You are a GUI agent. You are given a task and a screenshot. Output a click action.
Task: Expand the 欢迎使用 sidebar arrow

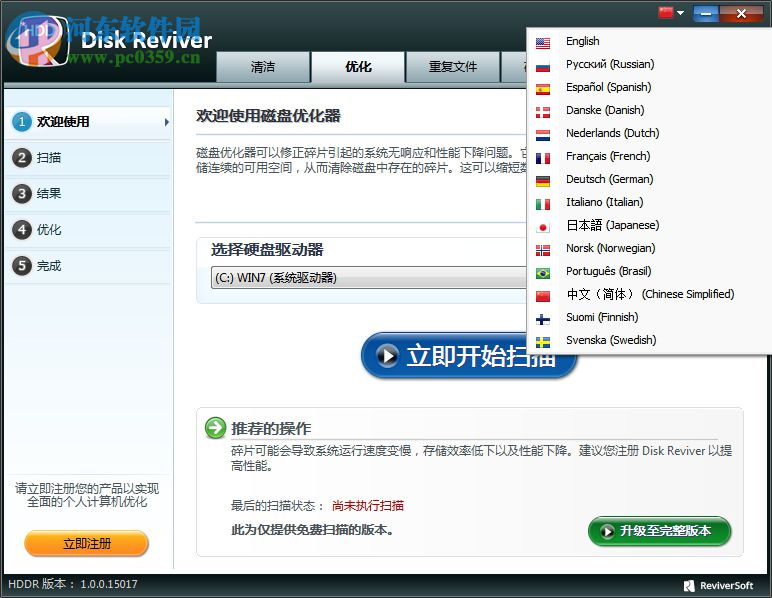tap(166, 122)
